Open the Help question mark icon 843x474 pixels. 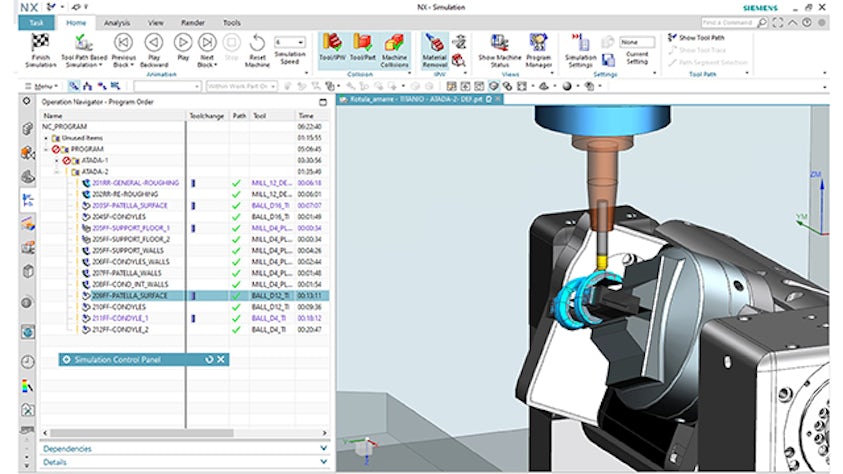click(x=806, y=23)
